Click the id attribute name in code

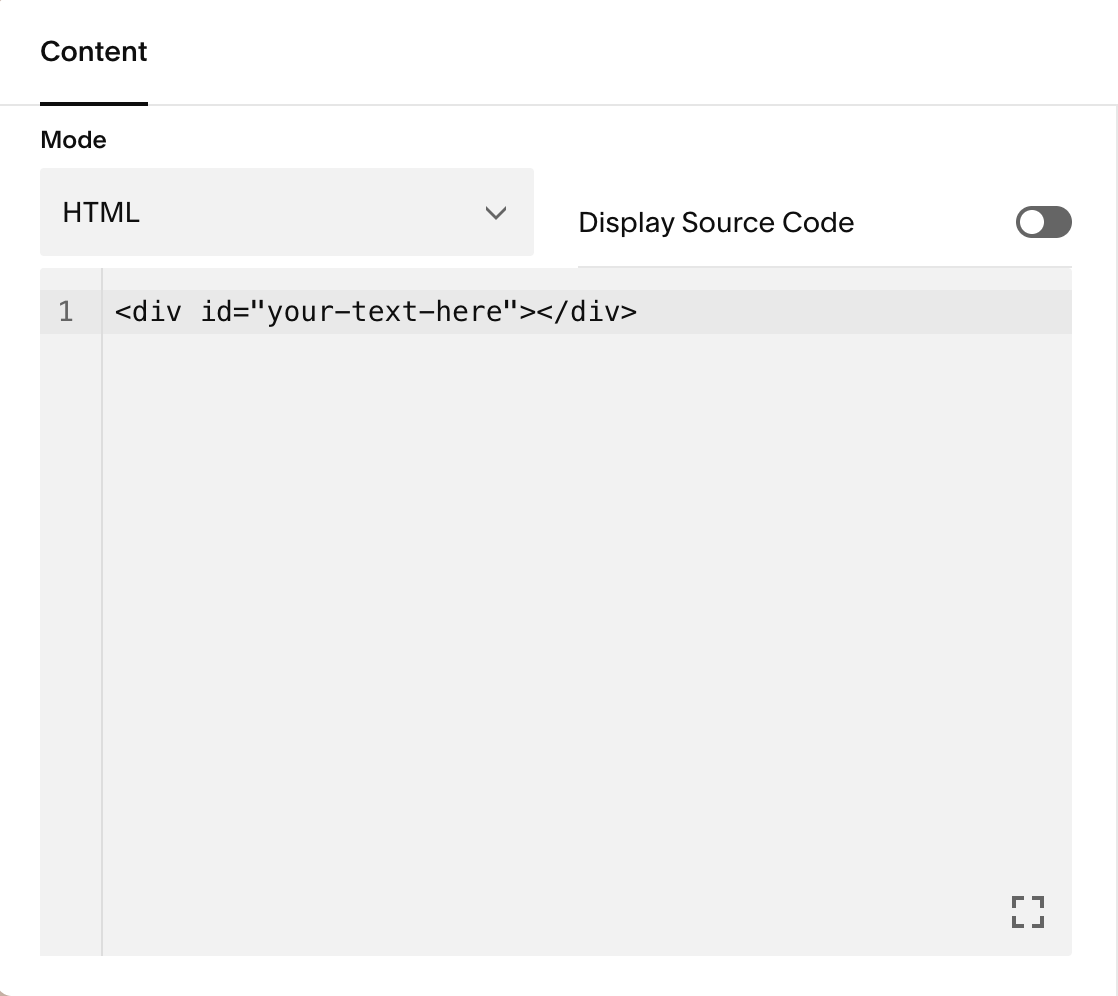pos(212,312)
